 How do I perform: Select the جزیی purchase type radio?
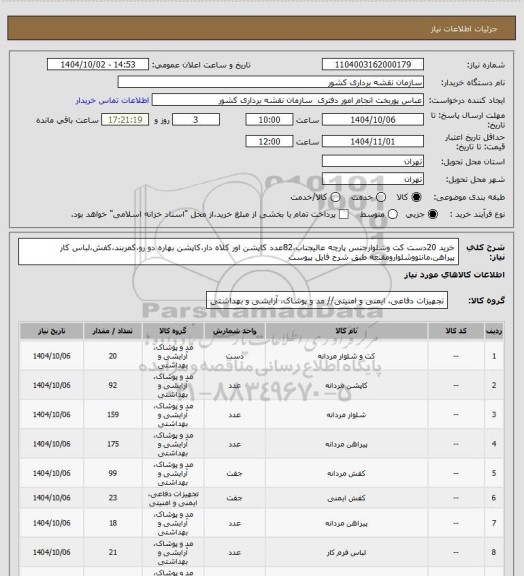point(433,214)
